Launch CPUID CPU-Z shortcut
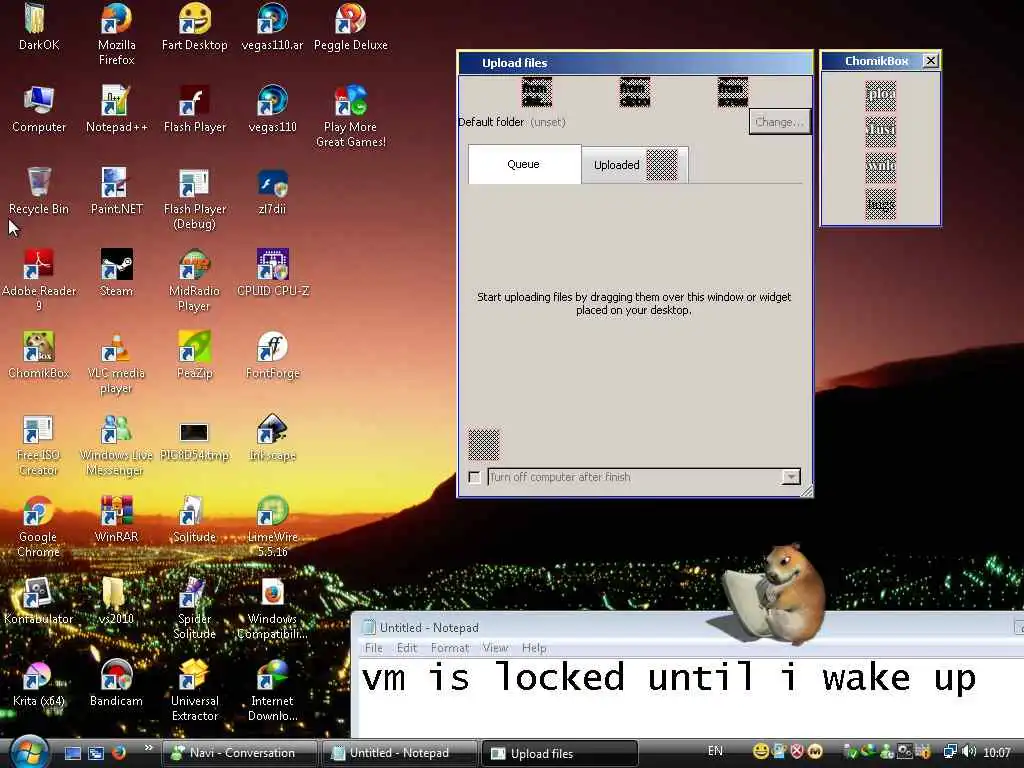Screen dimensions: 1024x768 point(272,273)
